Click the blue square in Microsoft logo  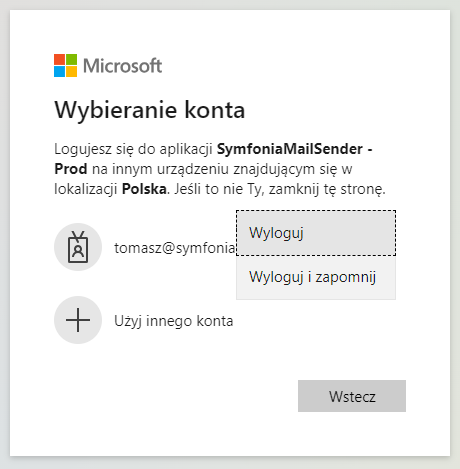59,71
